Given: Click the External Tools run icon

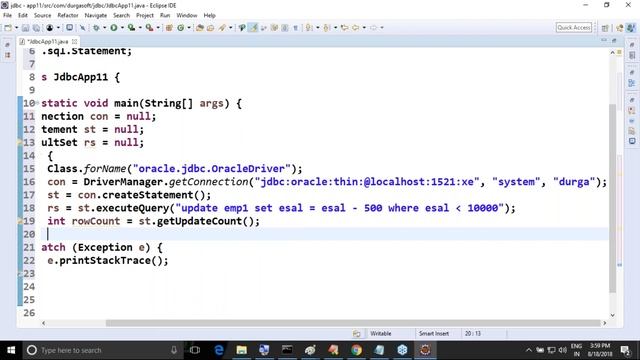Looking at the screenshot, I should click(x=149, y=28).
